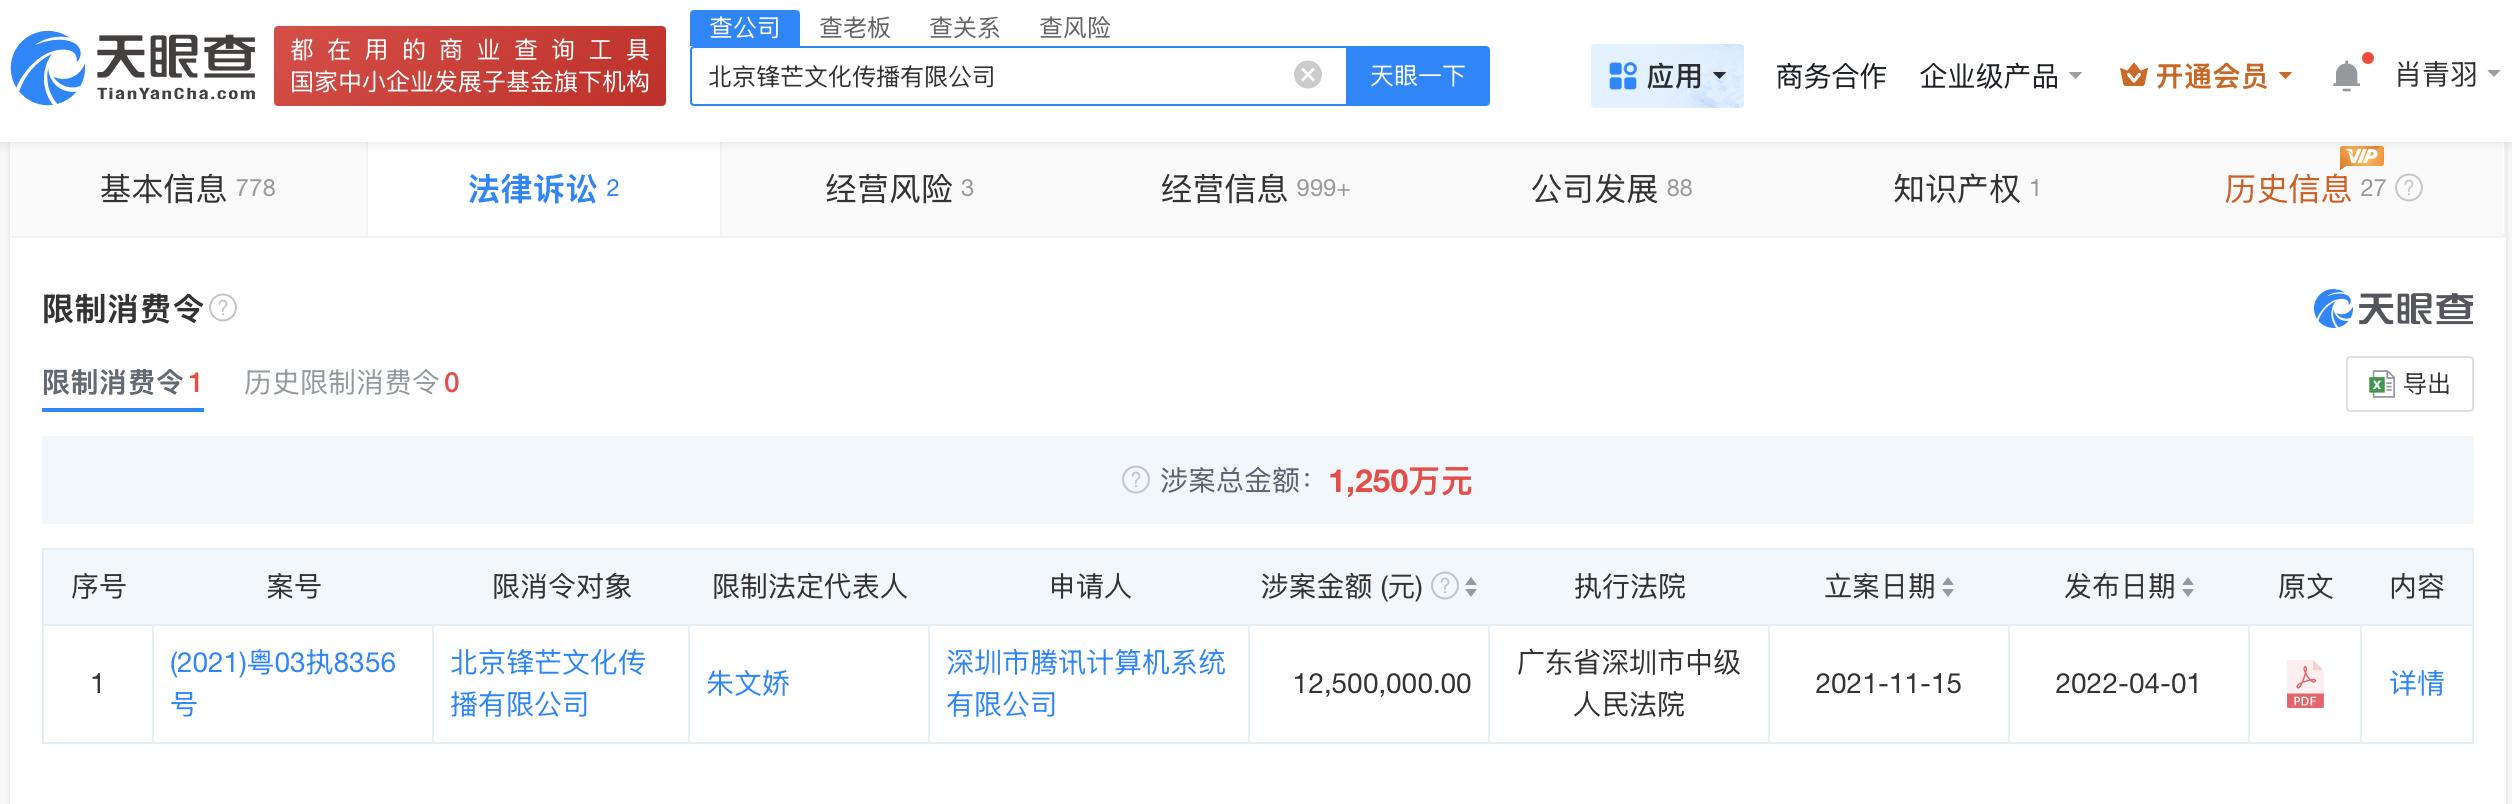Expand 企业级产品 dropdown
This screenshot has width=2512, height=804.
click(2000, 76)
